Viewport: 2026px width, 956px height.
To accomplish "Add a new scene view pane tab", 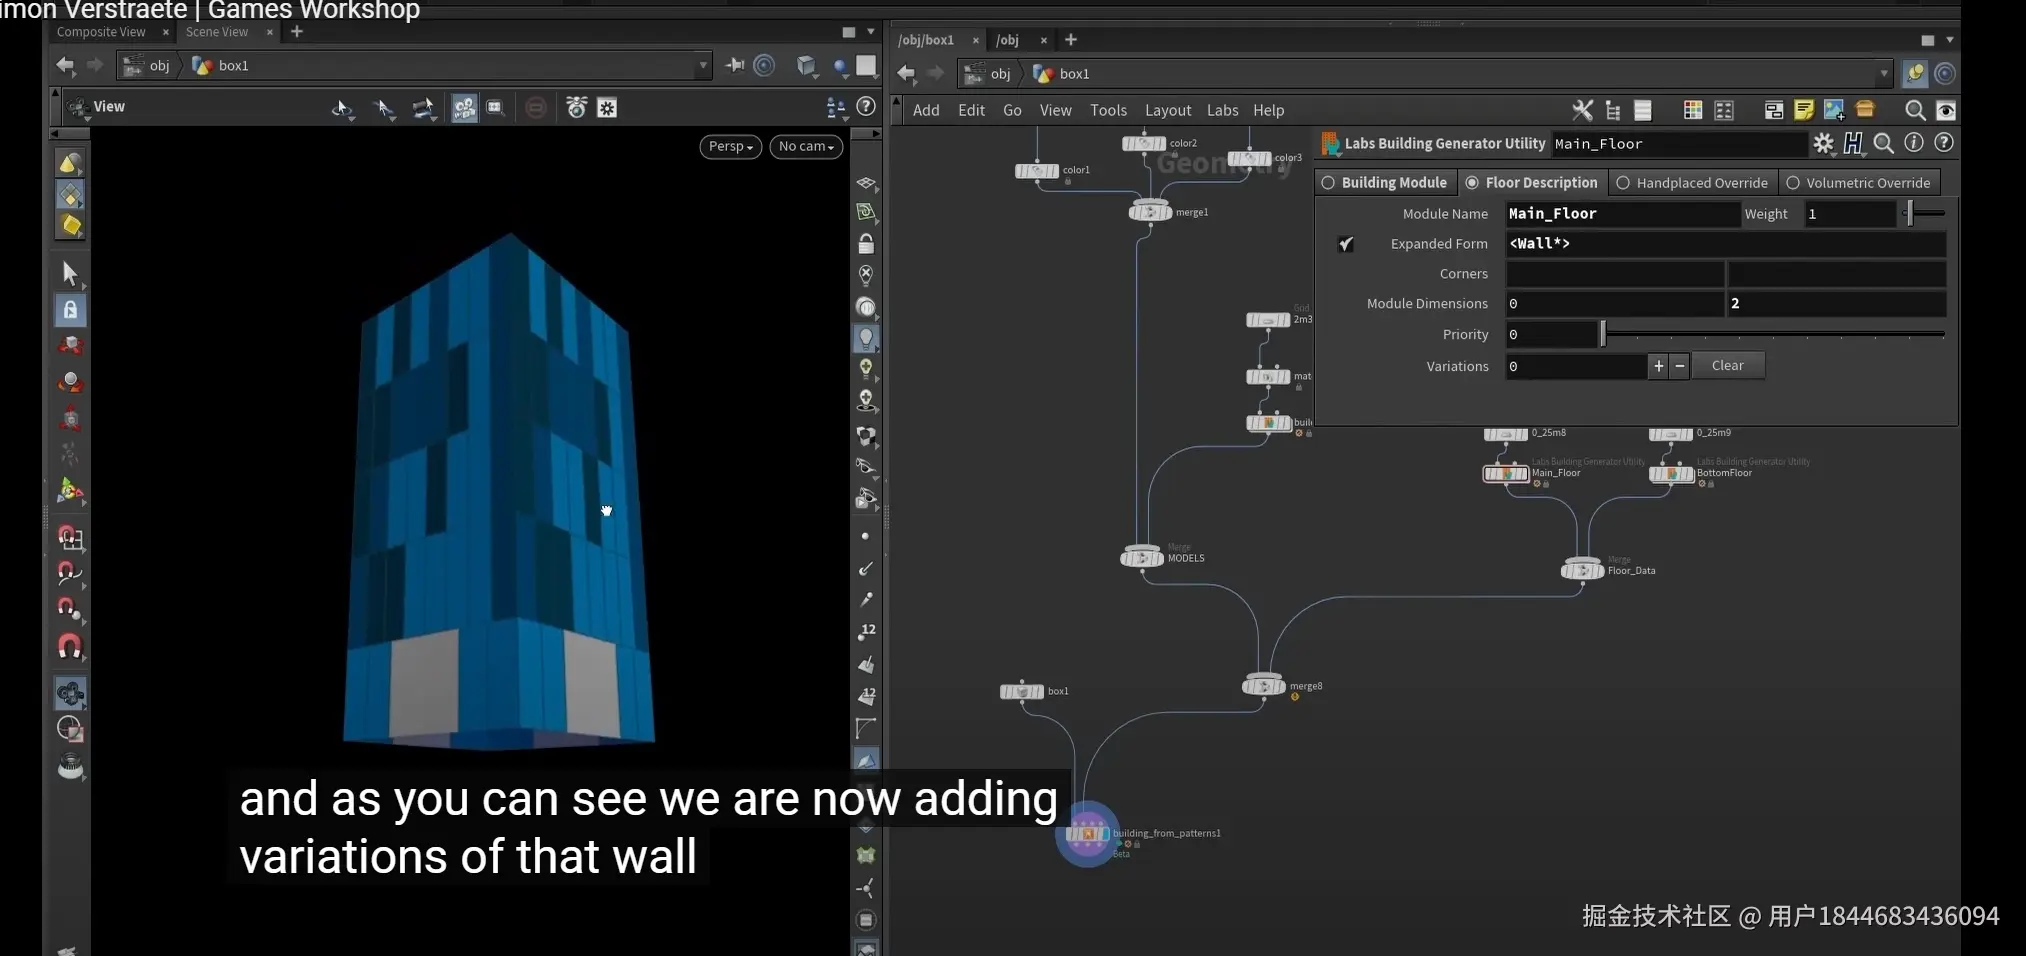I will click(x=297, y=32).
